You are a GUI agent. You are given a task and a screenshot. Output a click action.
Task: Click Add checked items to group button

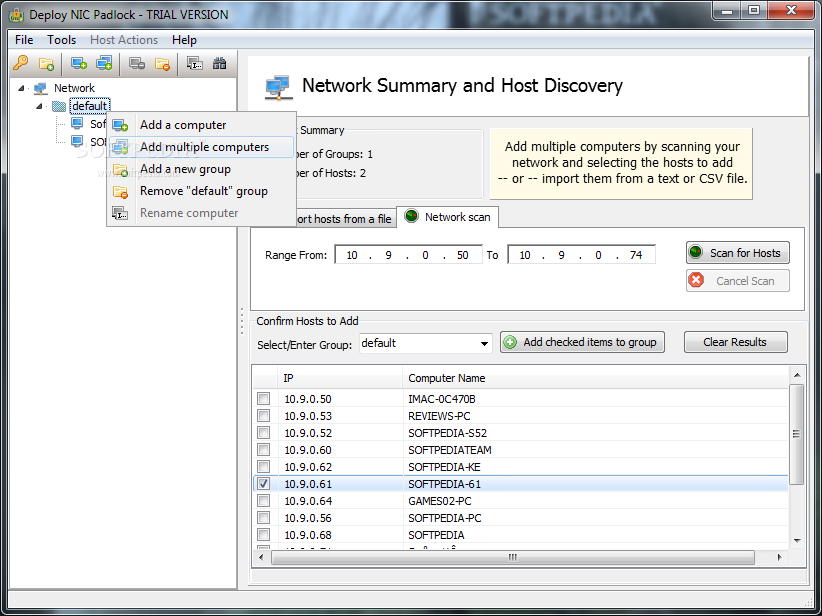[x=582, y=342]
